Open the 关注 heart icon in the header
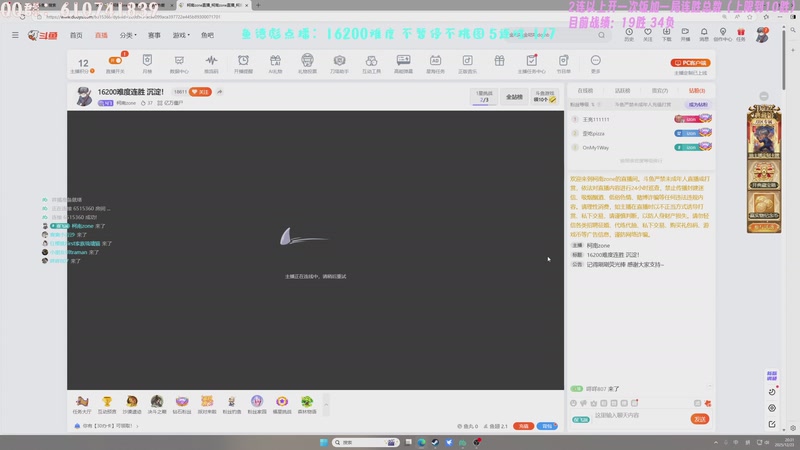800x450 pixels. tap(647, 34)
